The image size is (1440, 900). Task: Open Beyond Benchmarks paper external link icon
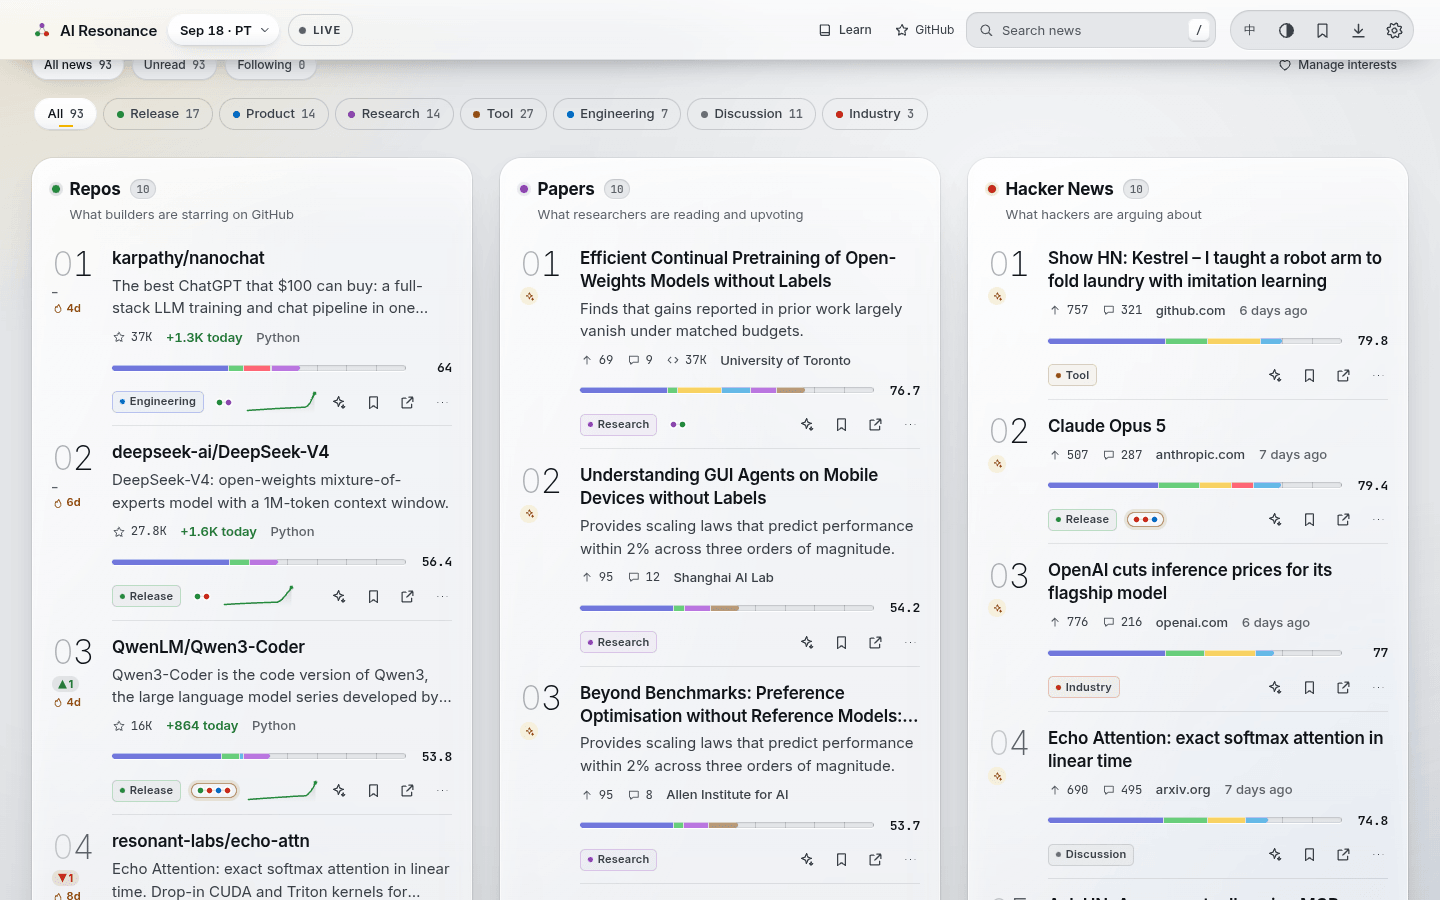[x=875, y=859]
